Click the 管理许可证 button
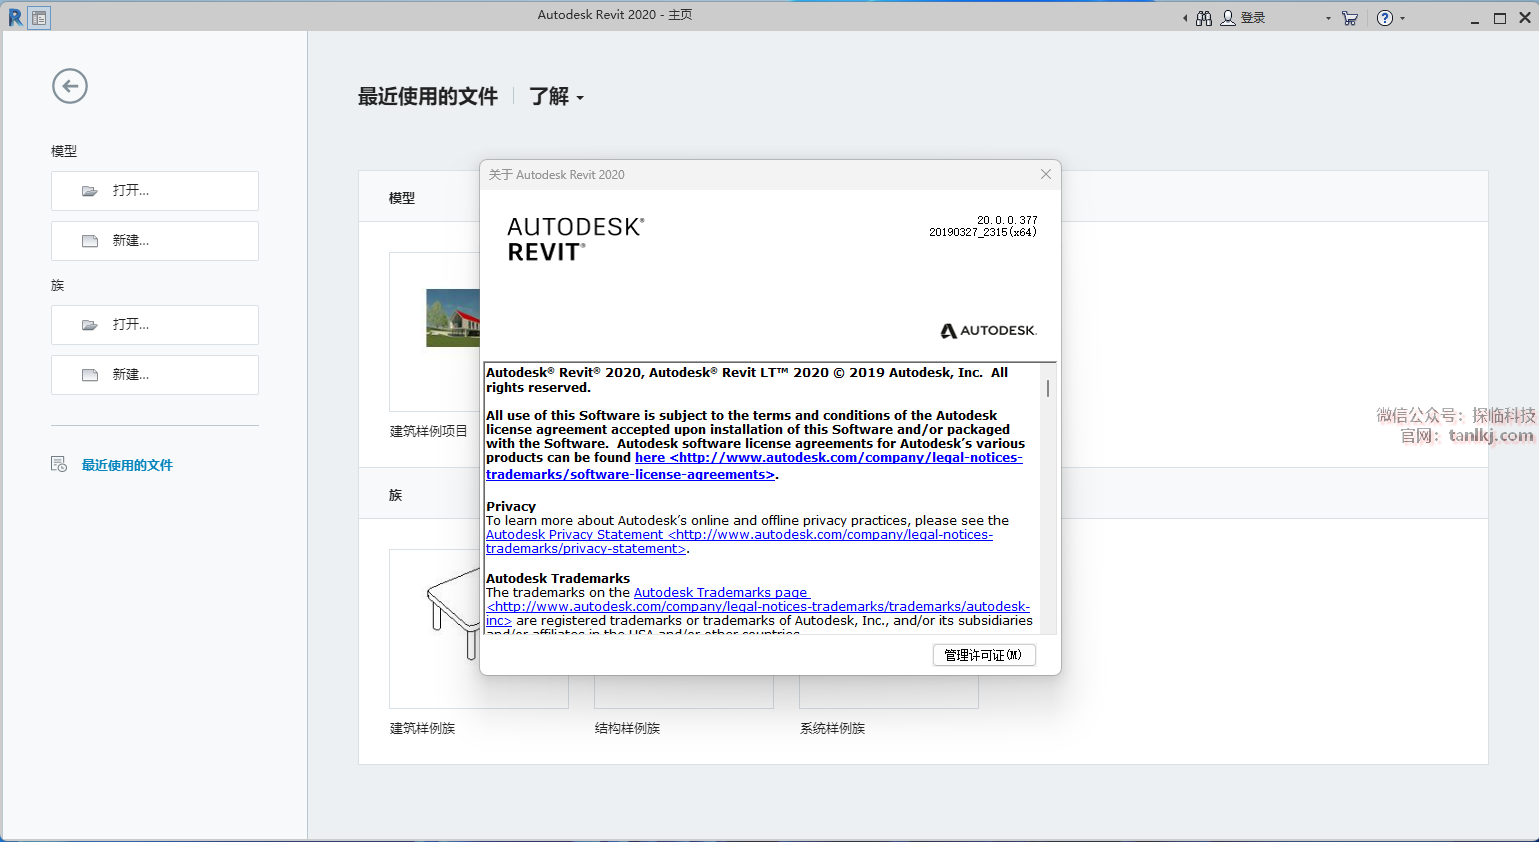The height and width of the screenshot is (842, 1539). pyautogui.click(x=983, y=655)
